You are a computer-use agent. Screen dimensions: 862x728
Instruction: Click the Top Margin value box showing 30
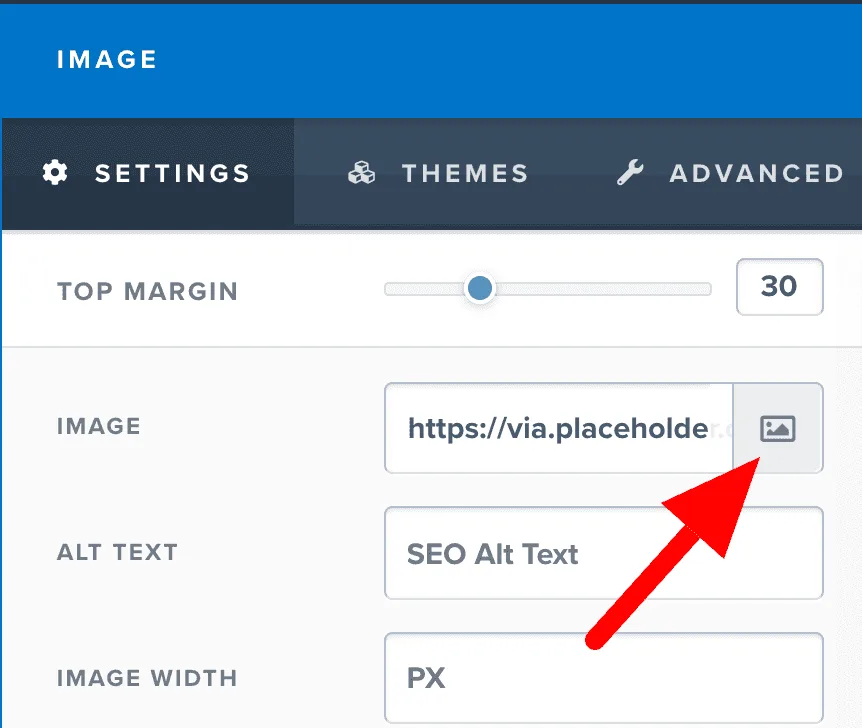pyautogui.click(x=780, y=287)
